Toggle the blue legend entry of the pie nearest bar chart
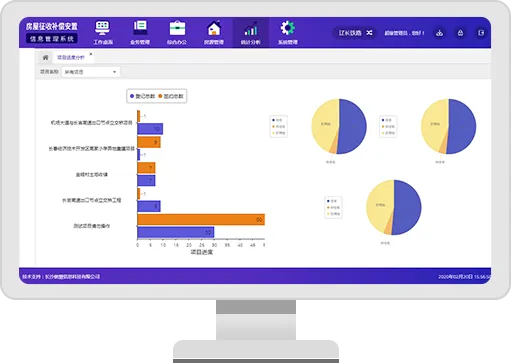Image resolution: width=511 pixels, height=363 pixels. [x=277, y=120]
